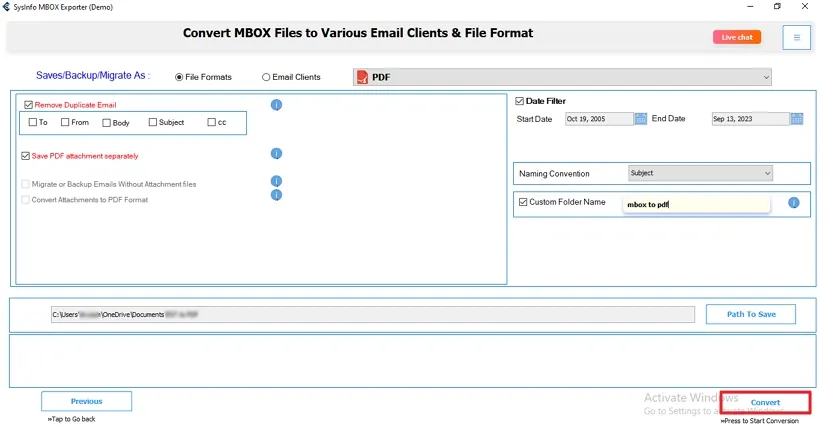Uncheck Remove Duplicate Email checkbox
The image size is (820, 437).
(x=28, y=104)
